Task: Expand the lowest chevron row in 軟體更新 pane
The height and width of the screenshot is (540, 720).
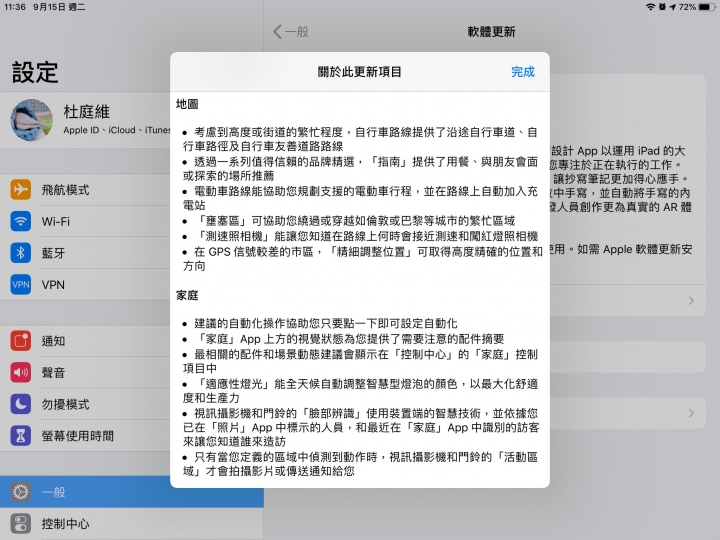Action: [x=691, y=413]
